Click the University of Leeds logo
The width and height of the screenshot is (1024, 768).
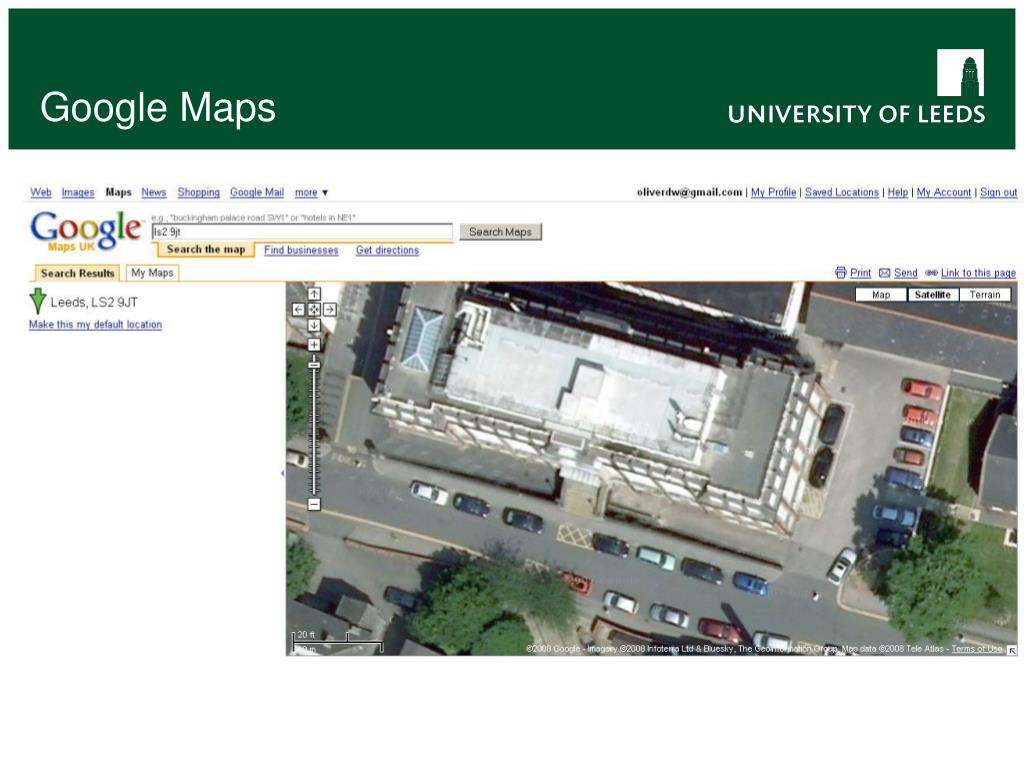[x=856, y=87]
